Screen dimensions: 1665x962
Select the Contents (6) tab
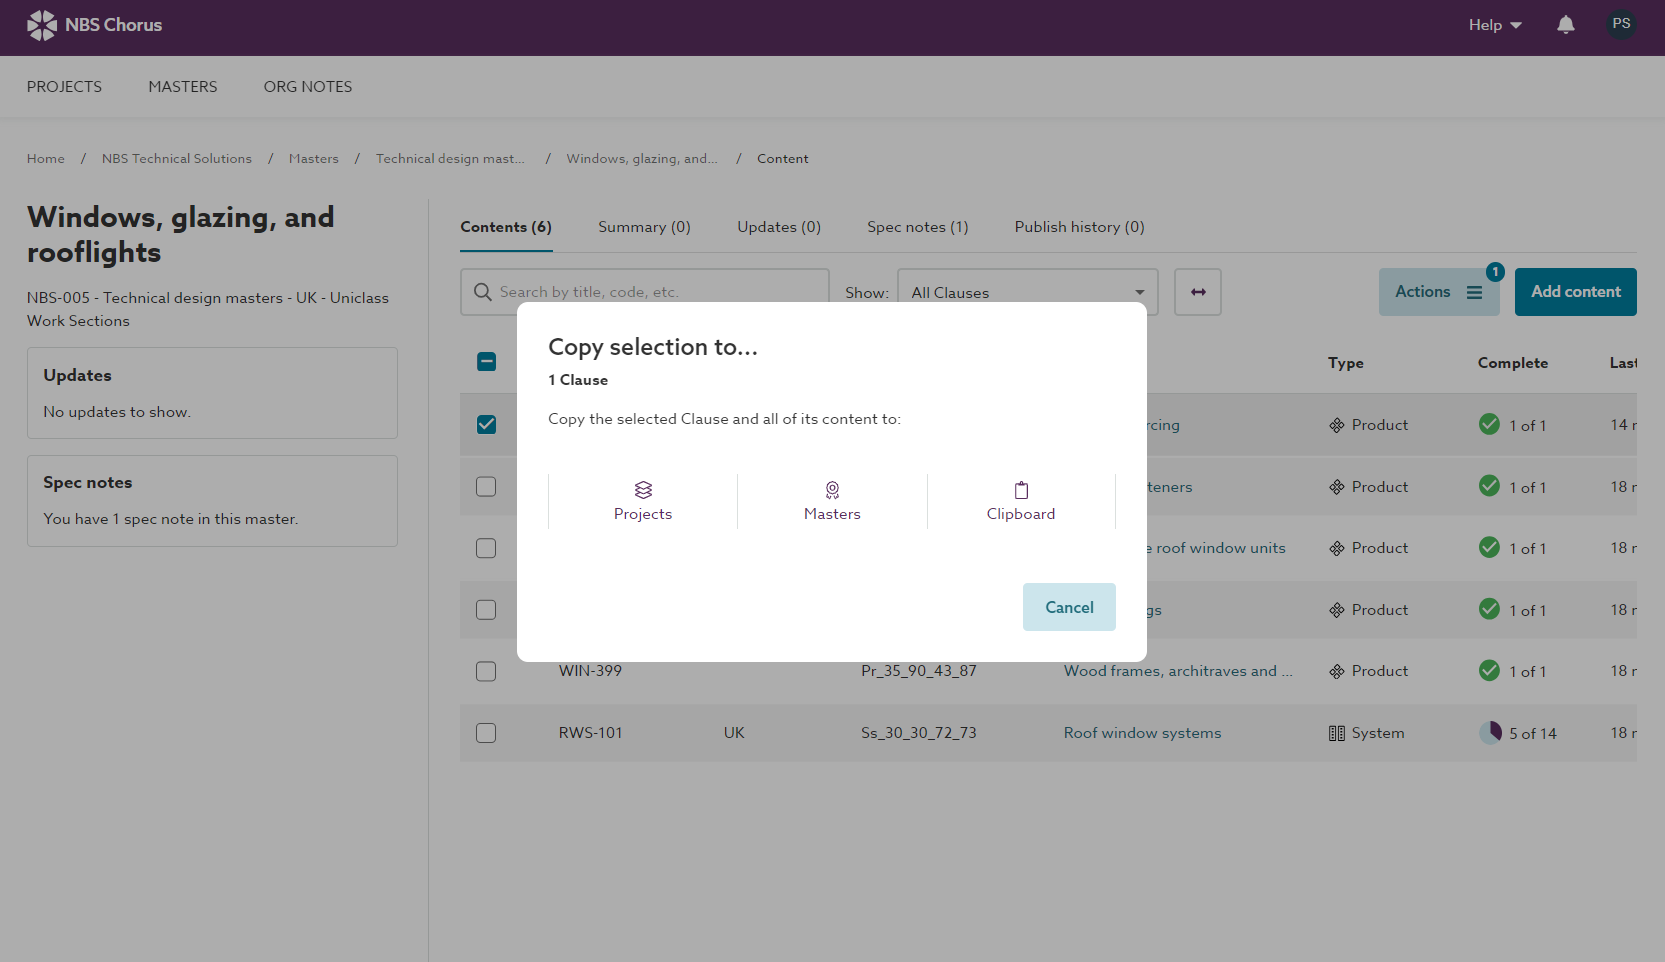(x=506, y=227)
